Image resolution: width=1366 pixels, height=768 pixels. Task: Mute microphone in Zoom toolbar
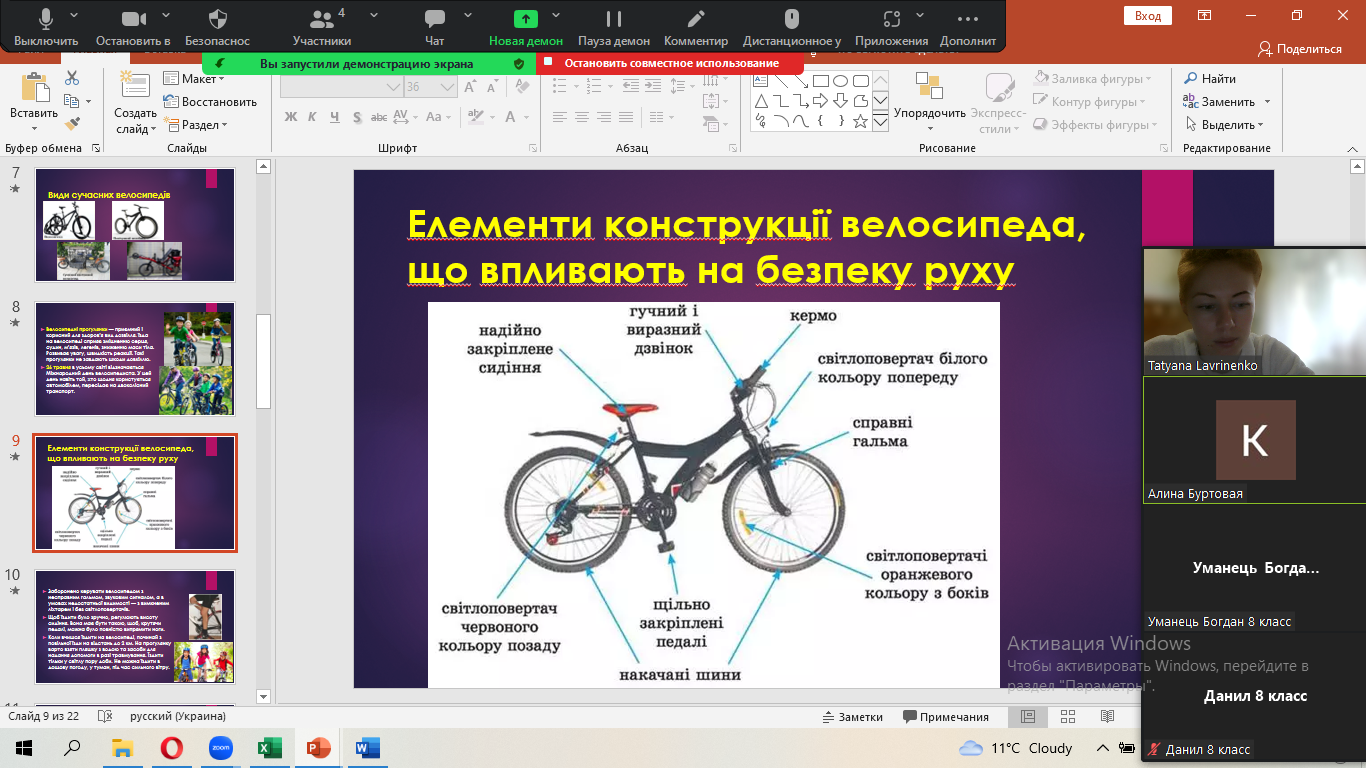pos(46,27)
